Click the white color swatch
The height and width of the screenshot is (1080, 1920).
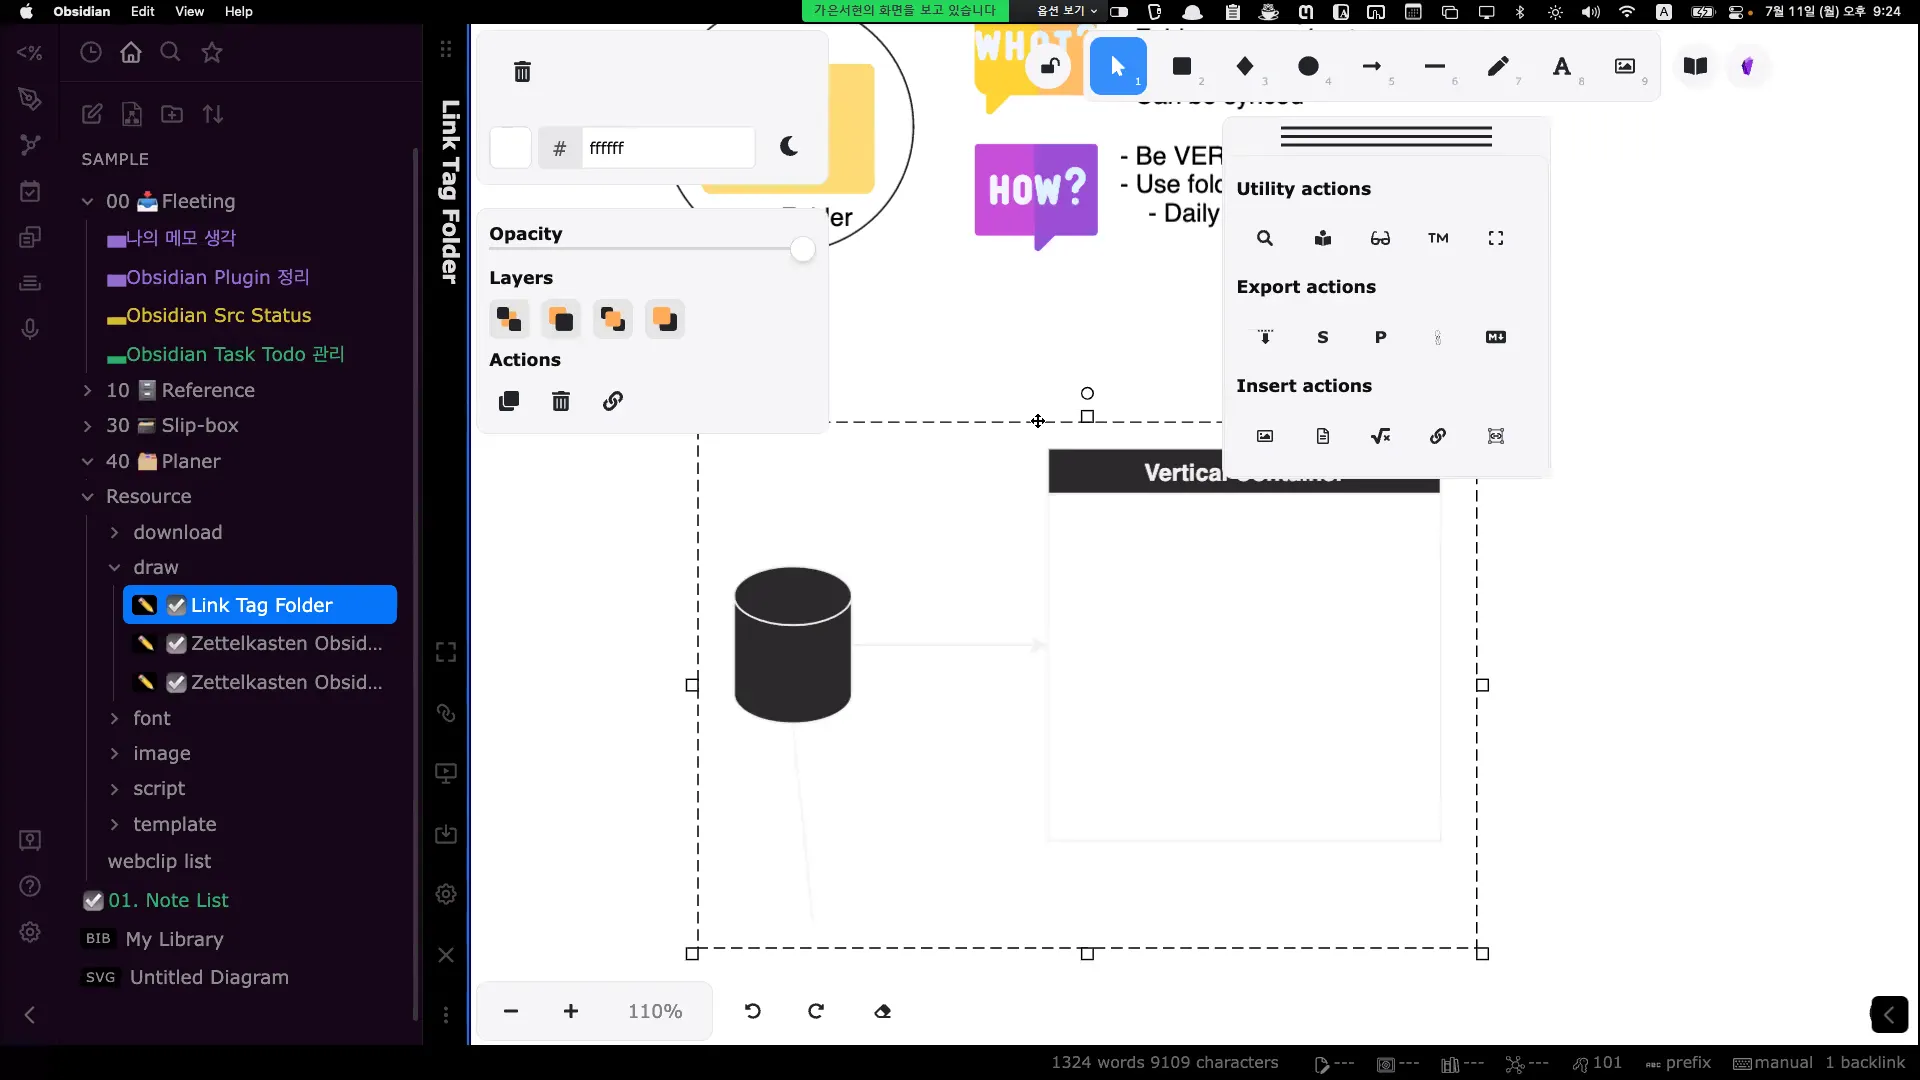pyautogui.click(x=510, y=148)
